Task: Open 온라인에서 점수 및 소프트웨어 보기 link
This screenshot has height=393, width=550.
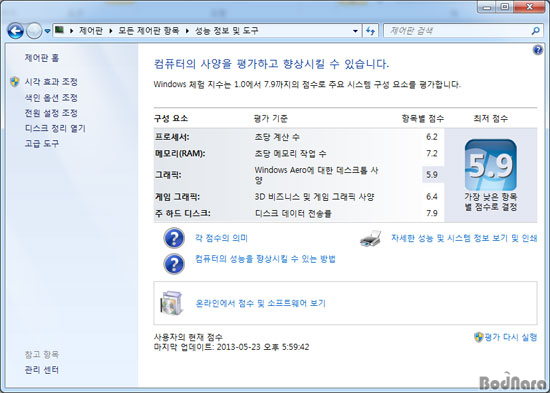Action: click(x=260, y=303)
